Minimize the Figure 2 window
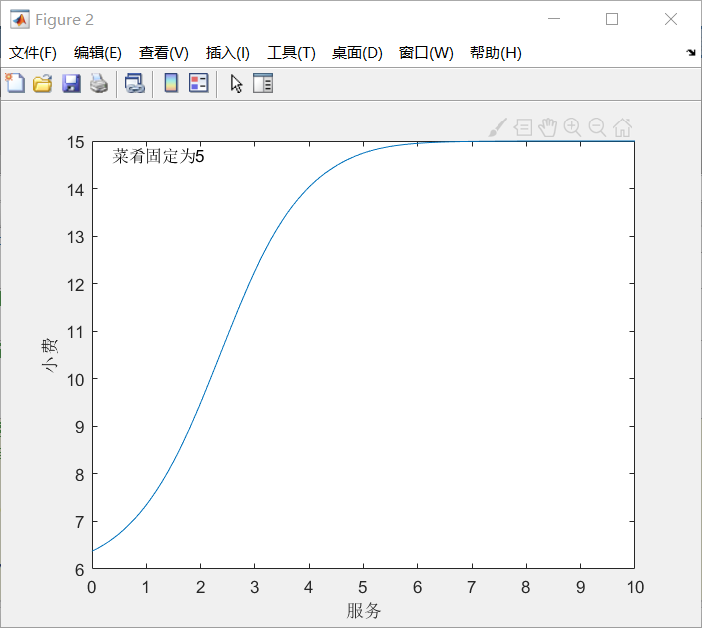Image resolution: width=702 pixels, height=628 pixels. point(554,19)
